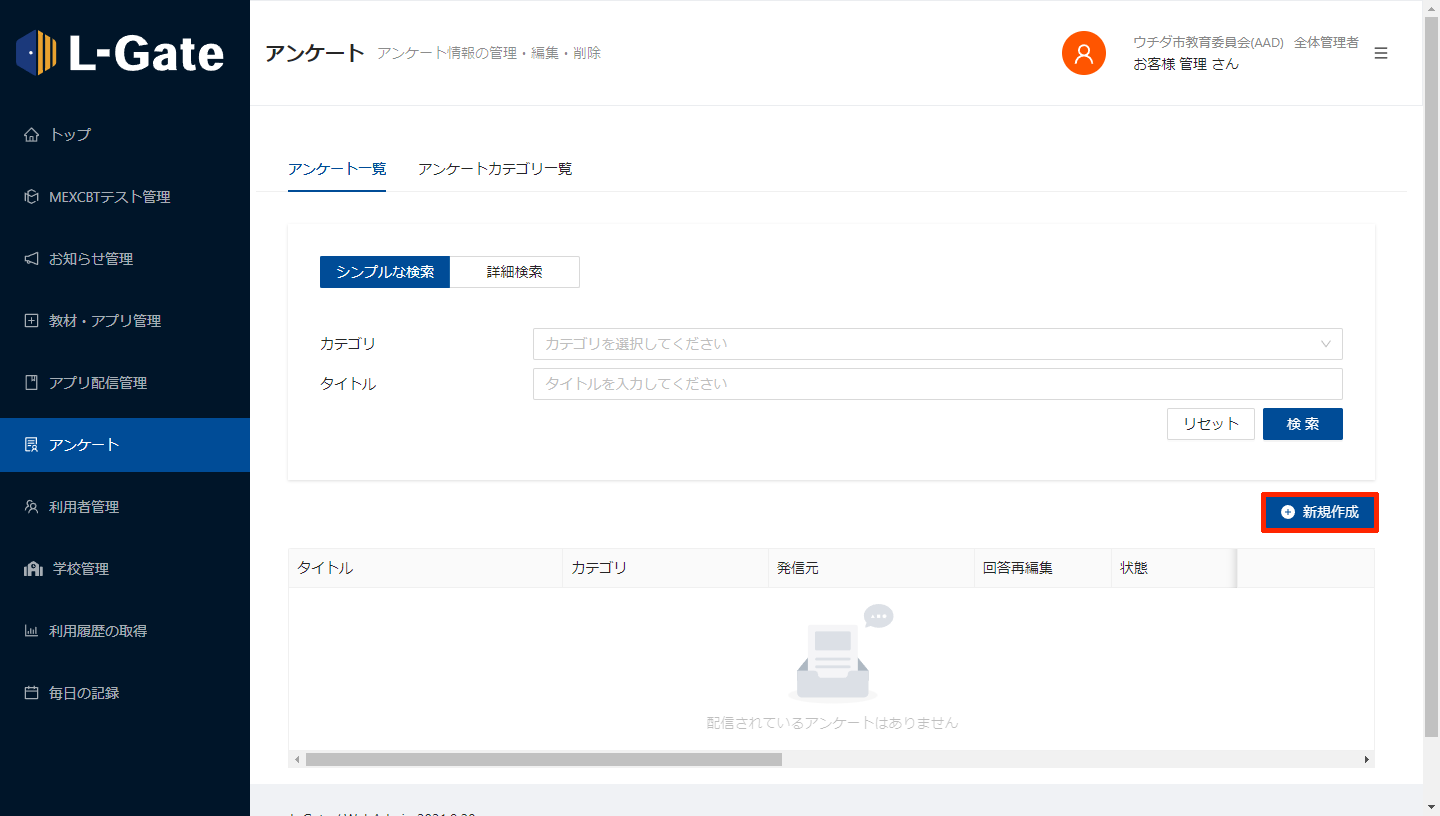1440x816 pixels.
Task: Click the カテゴリ dropdown chevron arrow
Action: pos(1326,344)
